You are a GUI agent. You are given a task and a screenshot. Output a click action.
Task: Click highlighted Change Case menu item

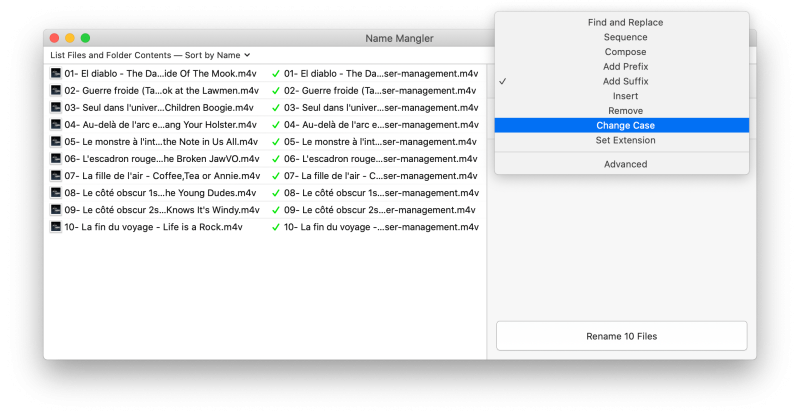tap(621, 126)
